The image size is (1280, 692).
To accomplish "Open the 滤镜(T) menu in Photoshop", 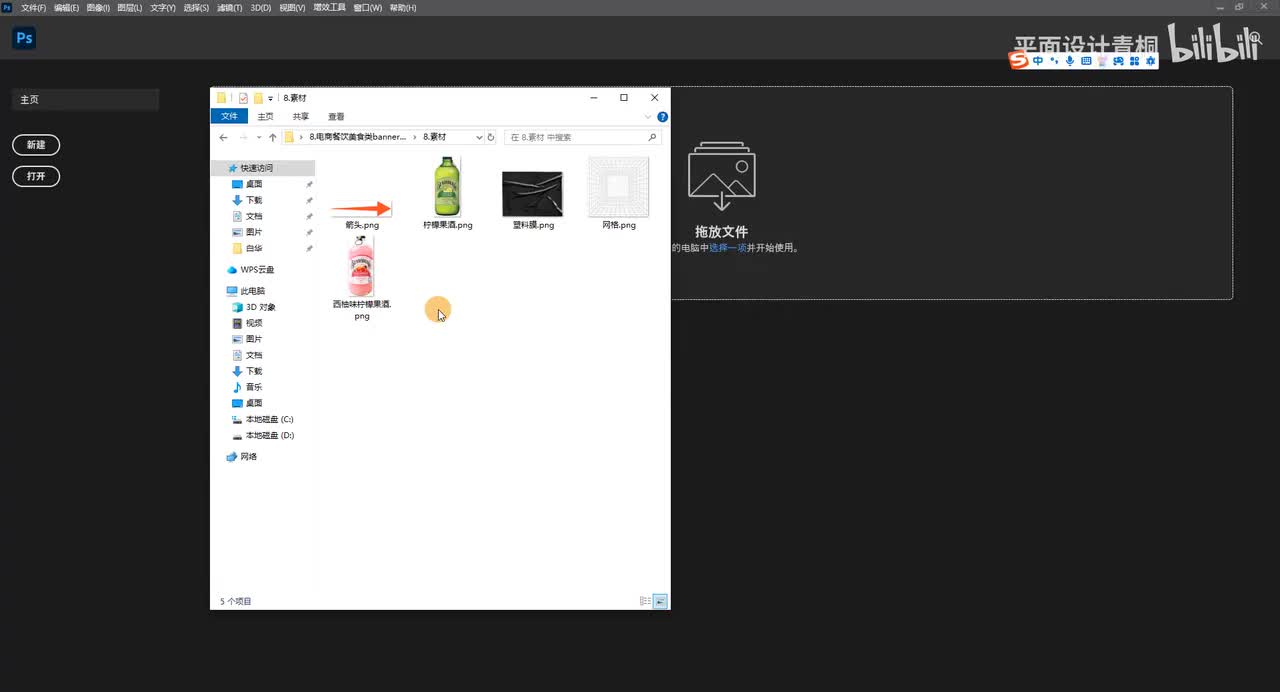I will [x=229, y=7].
